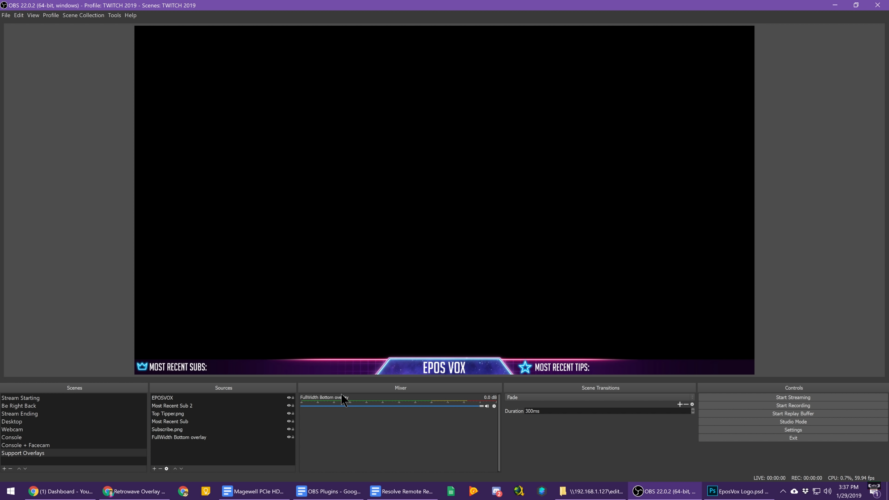
Task: Lock the Most Recent Sub 2 source
Action: tap(293, 406)
